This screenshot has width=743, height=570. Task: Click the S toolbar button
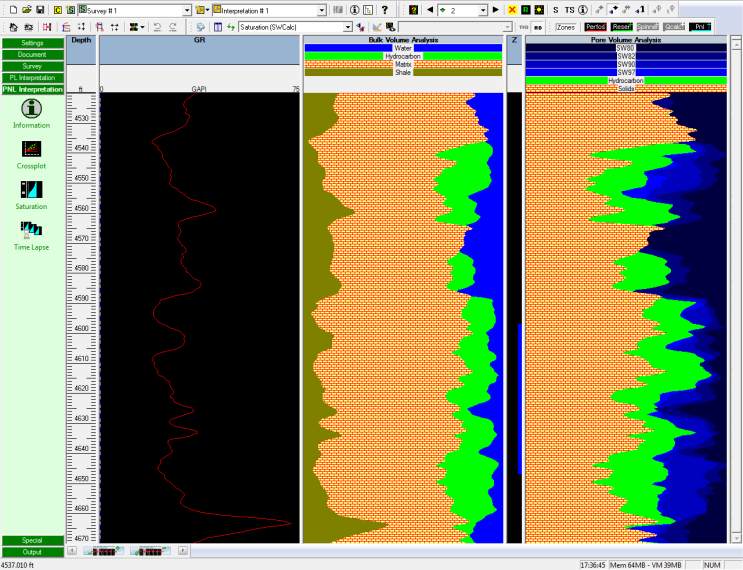556,10
